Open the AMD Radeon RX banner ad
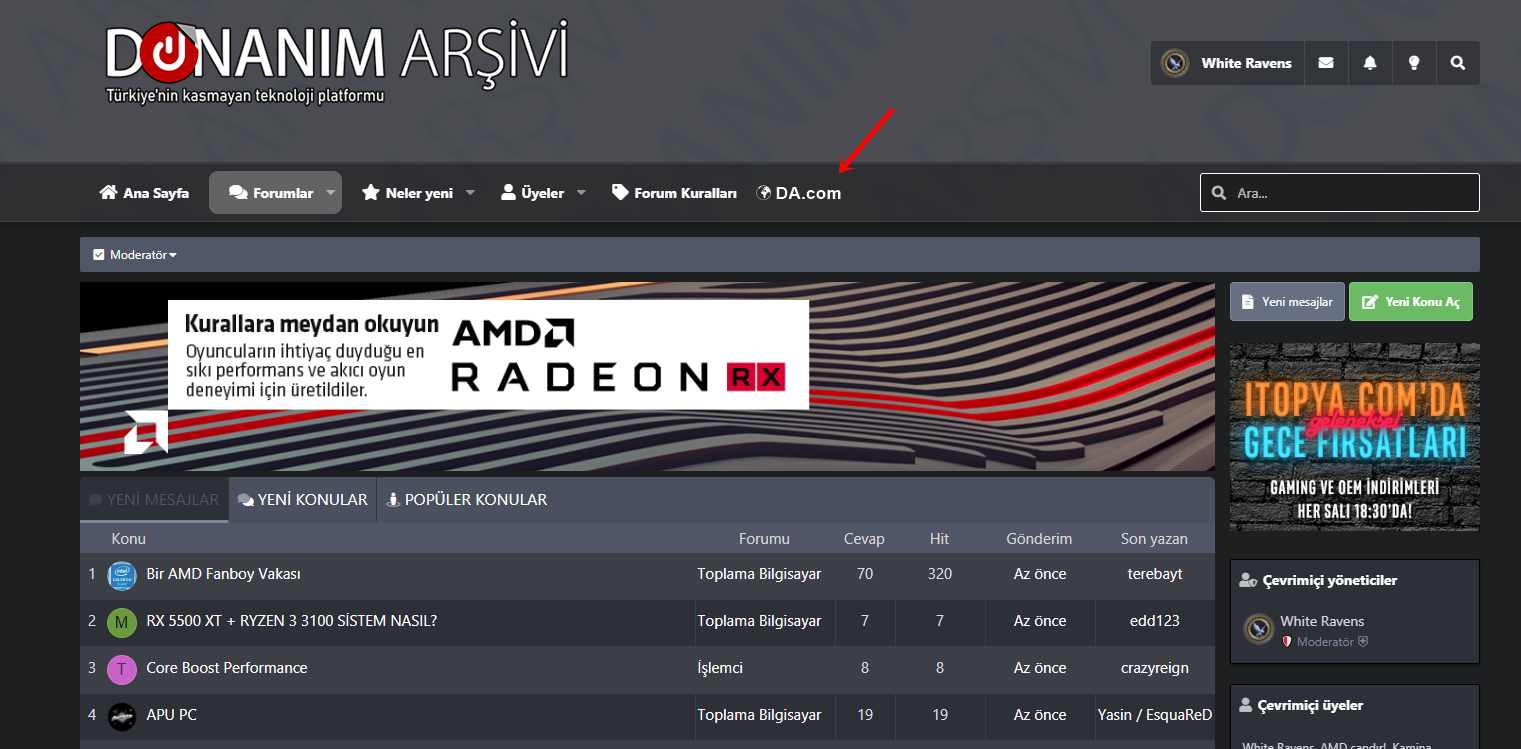Screen dimensions: 1521x749 (647, 376)
